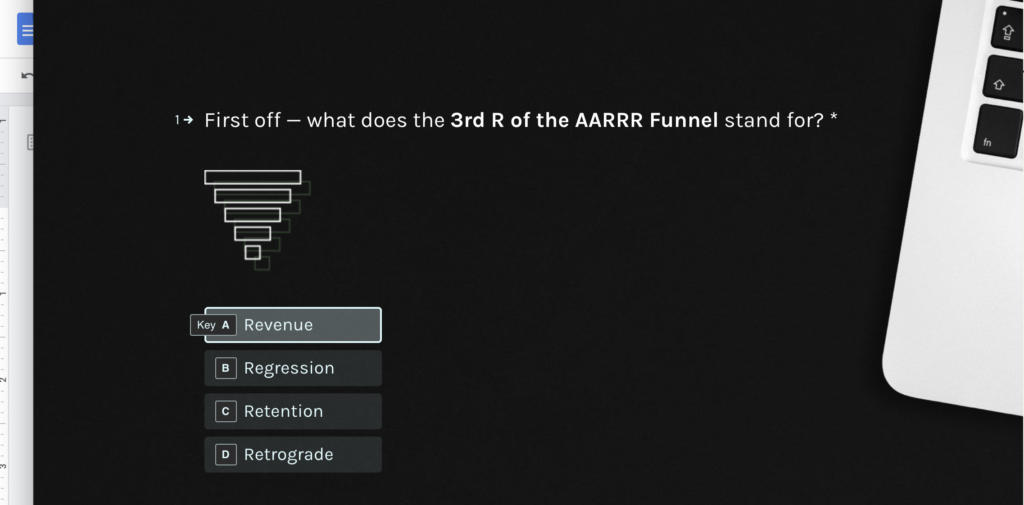Click the shift key in laptop photo
Screen dimensions: 1024x505
pos(1002,80)
